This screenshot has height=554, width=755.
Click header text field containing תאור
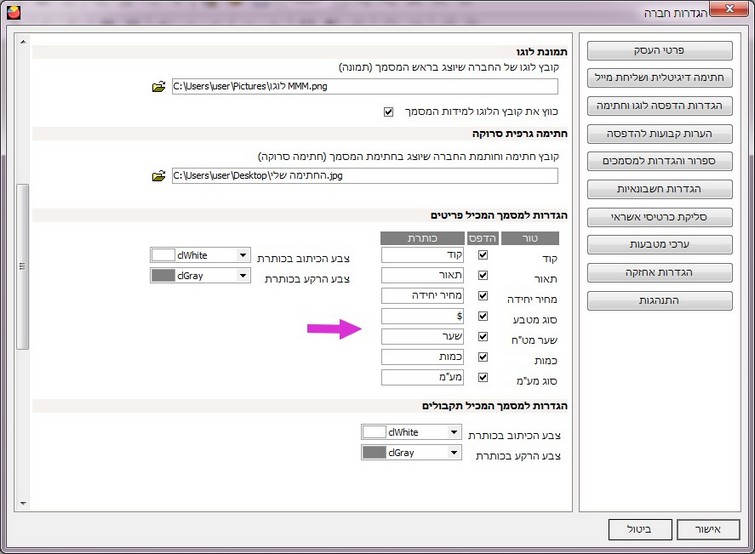tap(422, 275)
